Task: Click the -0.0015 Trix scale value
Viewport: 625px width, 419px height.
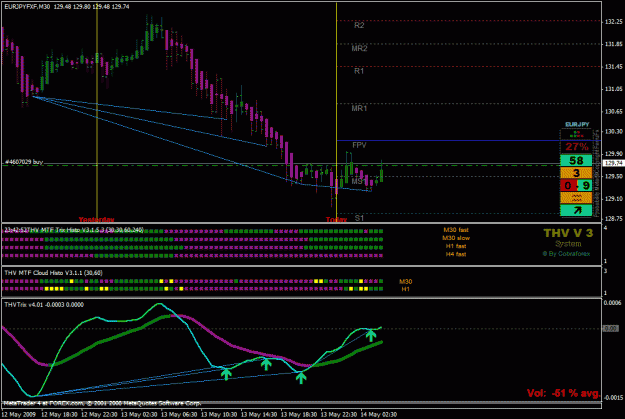Action: (612, 397)
